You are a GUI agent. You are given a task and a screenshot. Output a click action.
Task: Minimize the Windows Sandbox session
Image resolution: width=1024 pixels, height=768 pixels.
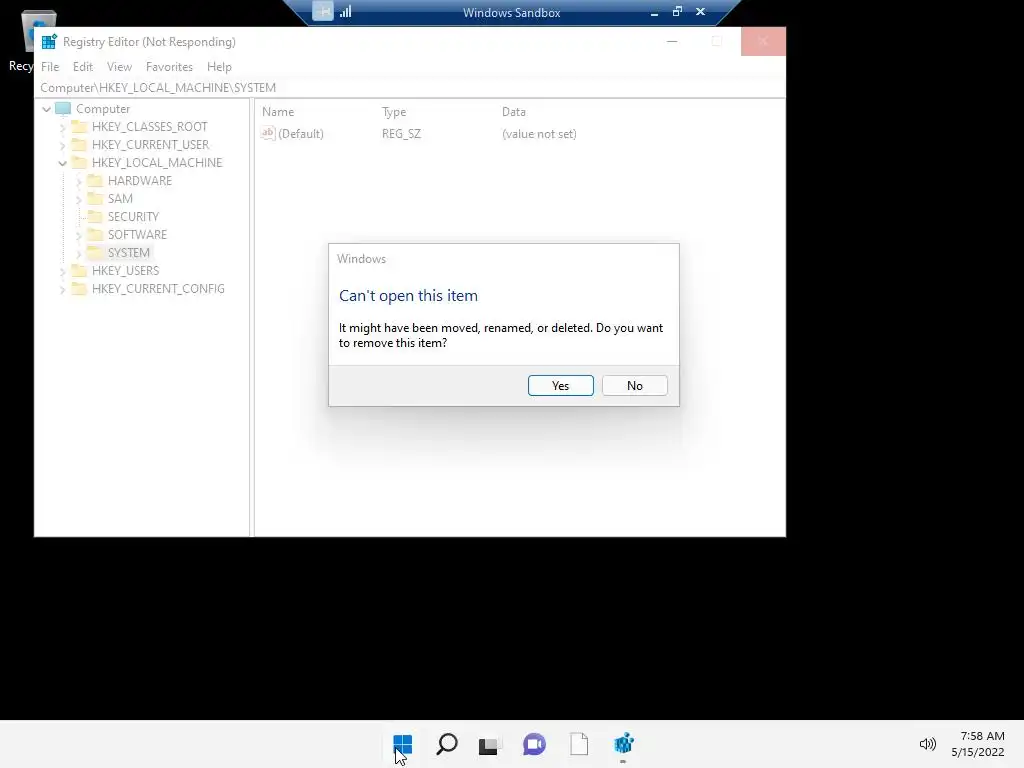tap(654, 12)
